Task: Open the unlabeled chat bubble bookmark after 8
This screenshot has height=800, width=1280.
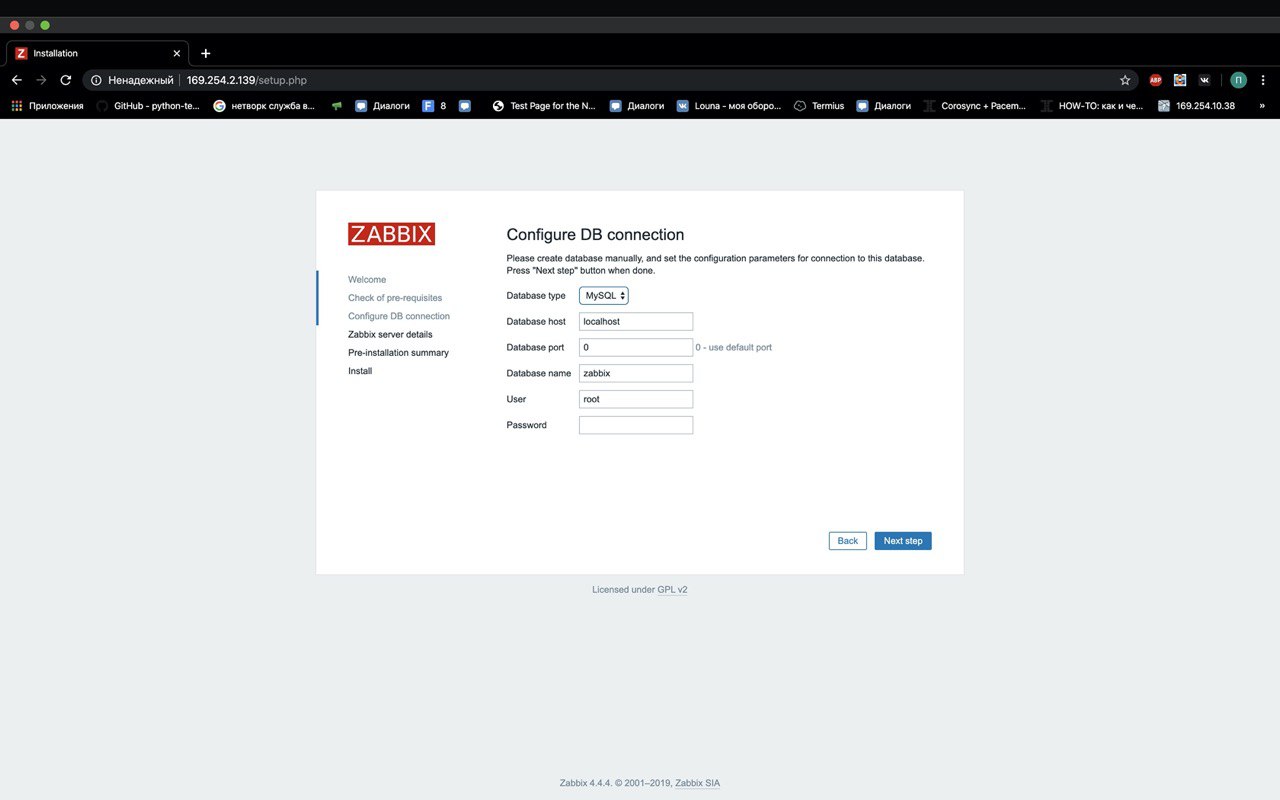Action: pyautogui.click(x=465, y=105)
